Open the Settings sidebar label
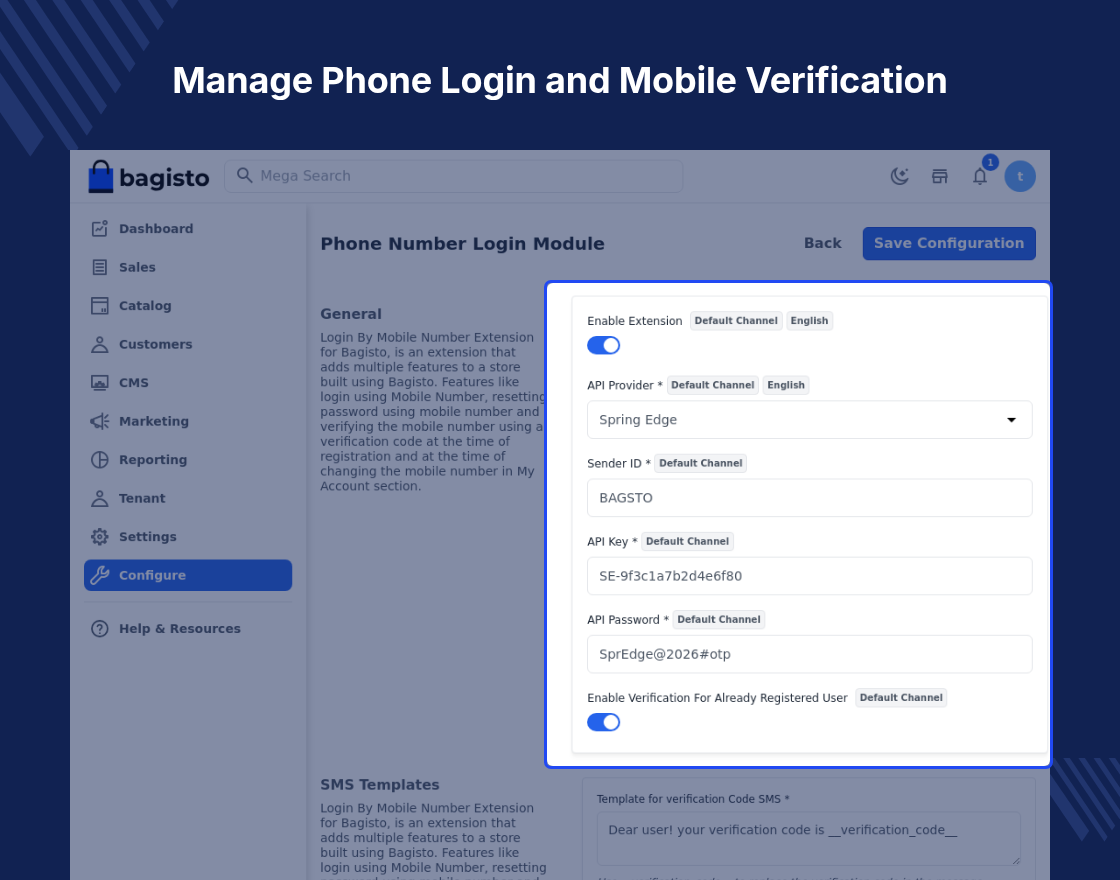This screenshot has width=1120, height=880. [148, 537]
